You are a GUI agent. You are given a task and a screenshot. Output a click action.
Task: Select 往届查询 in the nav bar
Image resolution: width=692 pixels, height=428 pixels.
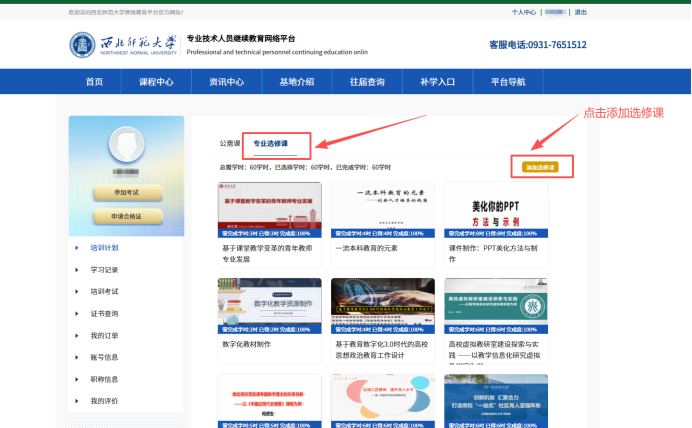(x=367, y=82)
